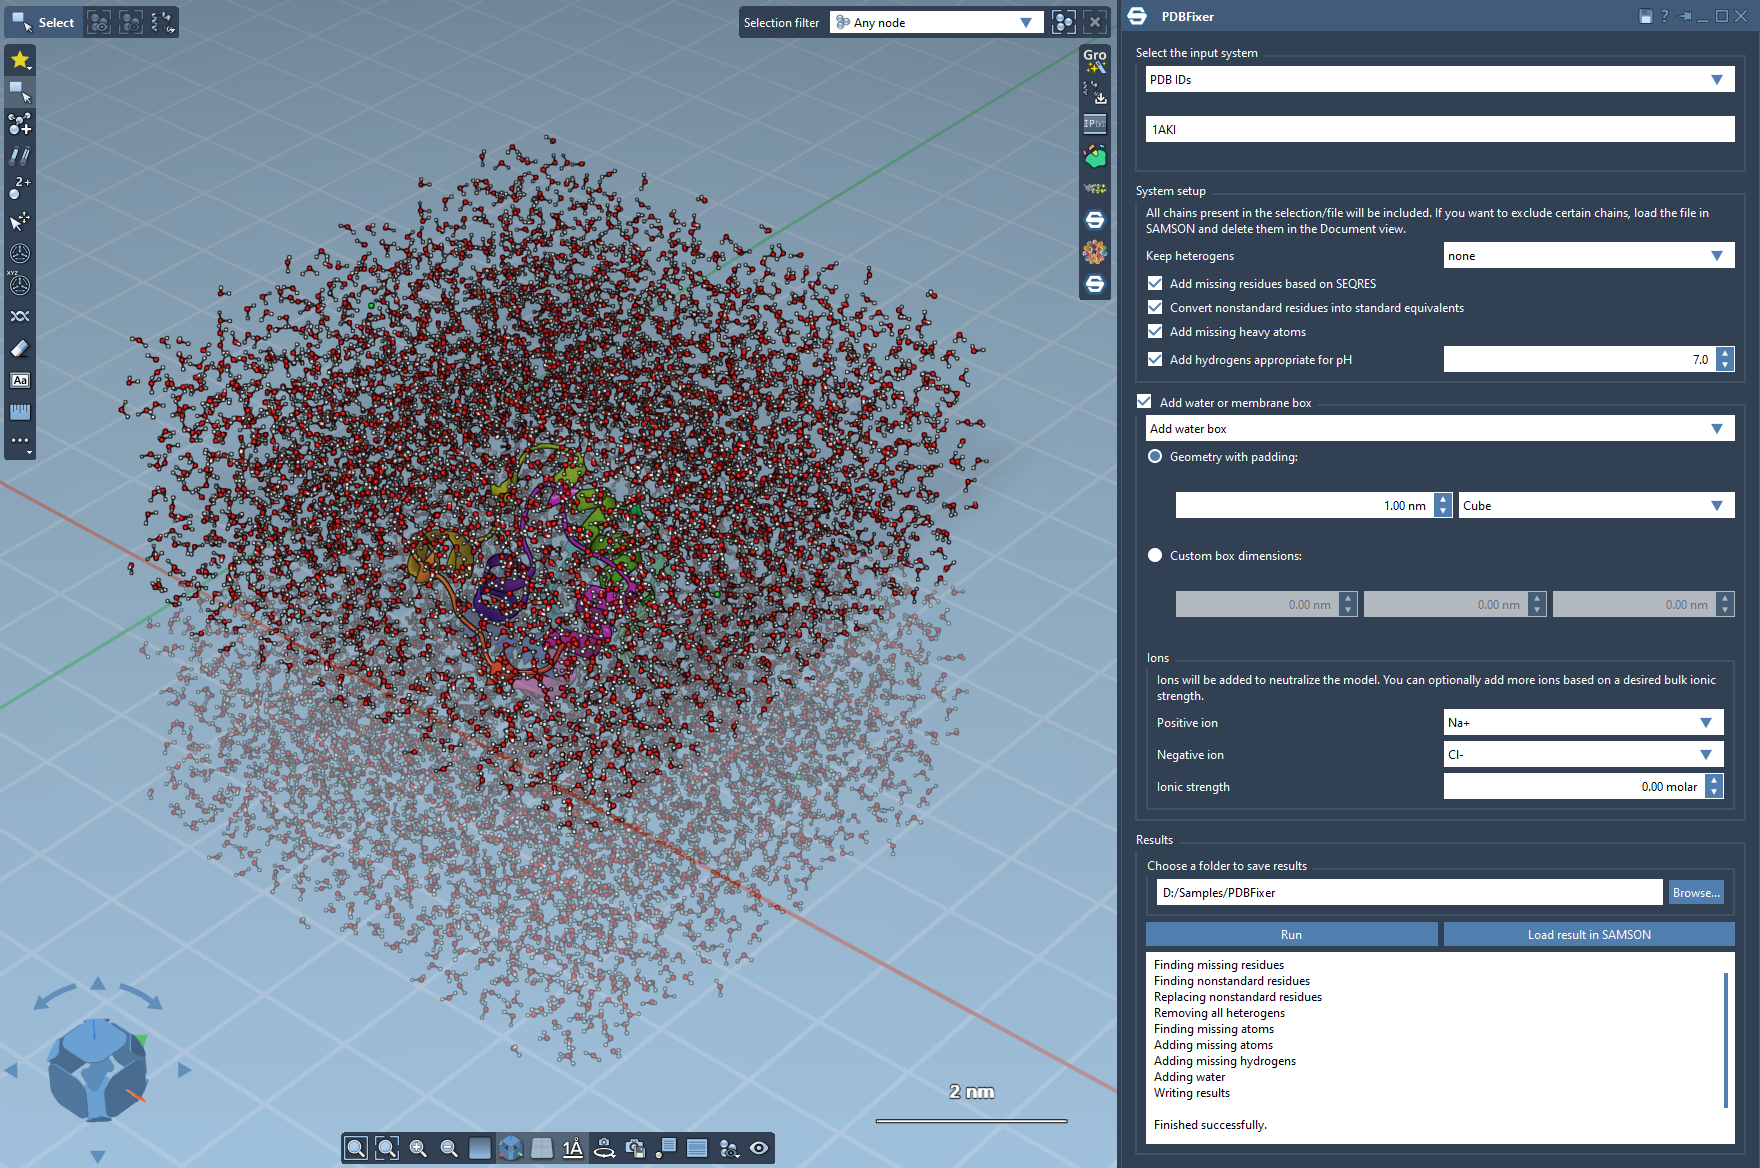This screenshot has height=1168, width=1760.
Task: Click the PDB ID input field containing 1AKI
Action: (1439, 130)
